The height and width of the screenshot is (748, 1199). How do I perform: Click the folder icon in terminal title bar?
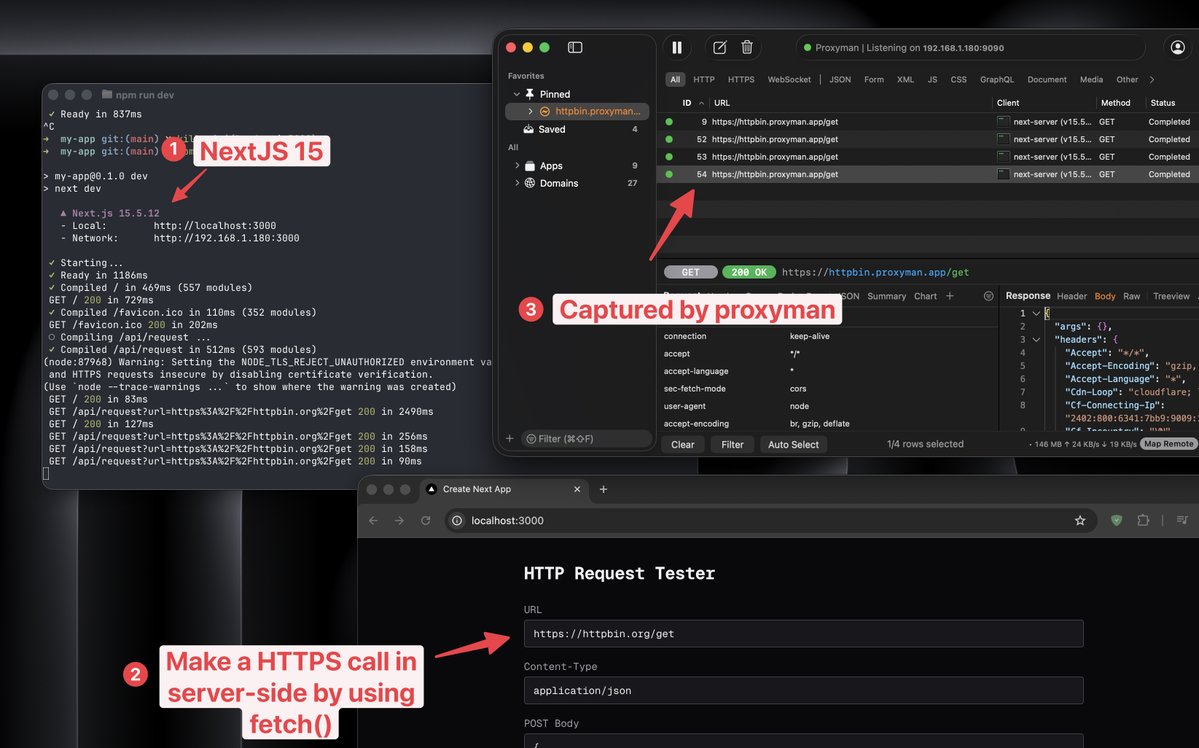[107, 94]
